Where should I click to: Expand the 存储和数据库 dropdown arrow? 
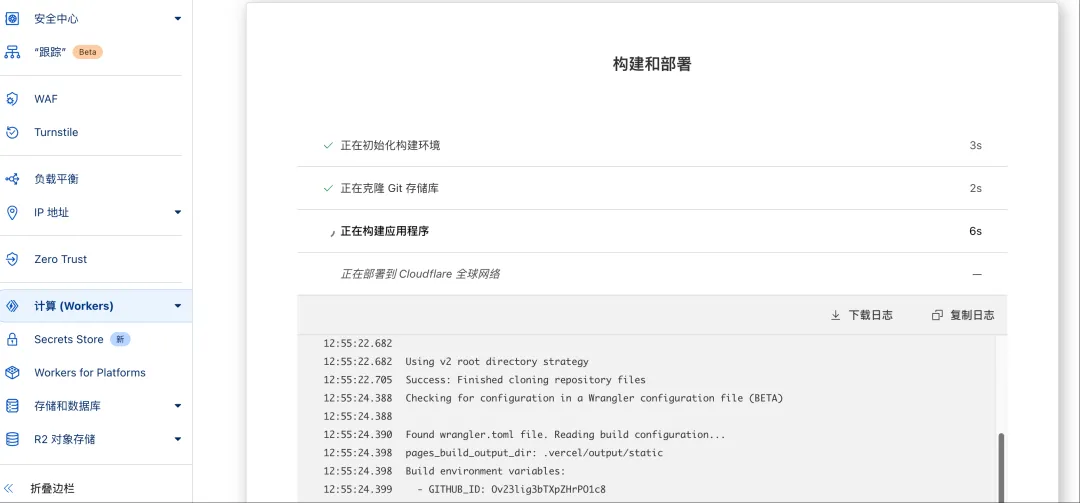178,406
